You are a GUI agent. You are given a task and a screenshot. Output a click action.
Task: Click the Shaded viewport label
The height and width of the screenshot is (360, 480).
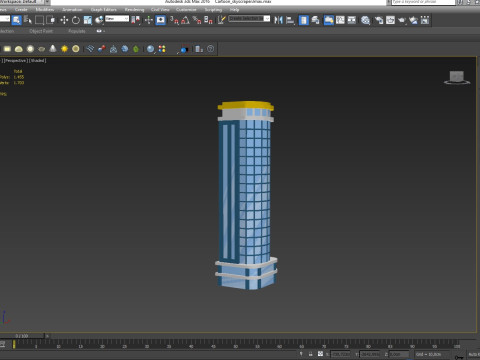(37, 61)
